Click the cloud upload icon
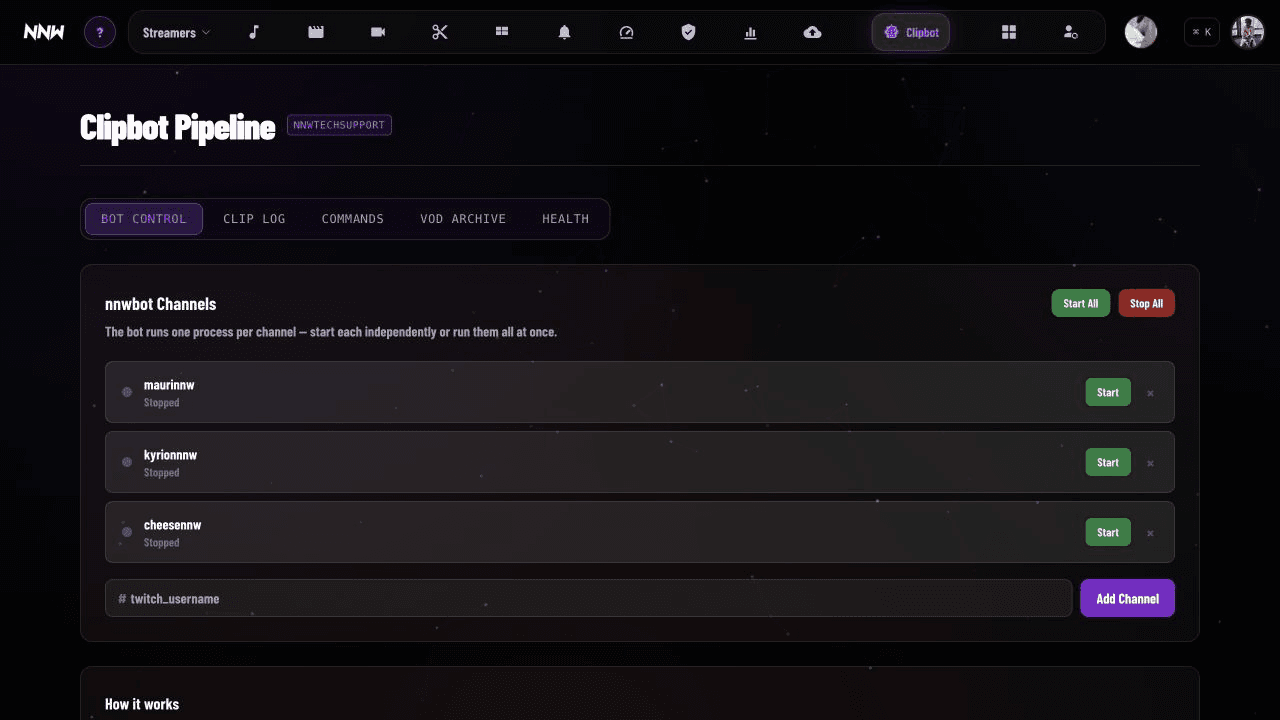This screenshot has height=720, width=1280. 813,32
